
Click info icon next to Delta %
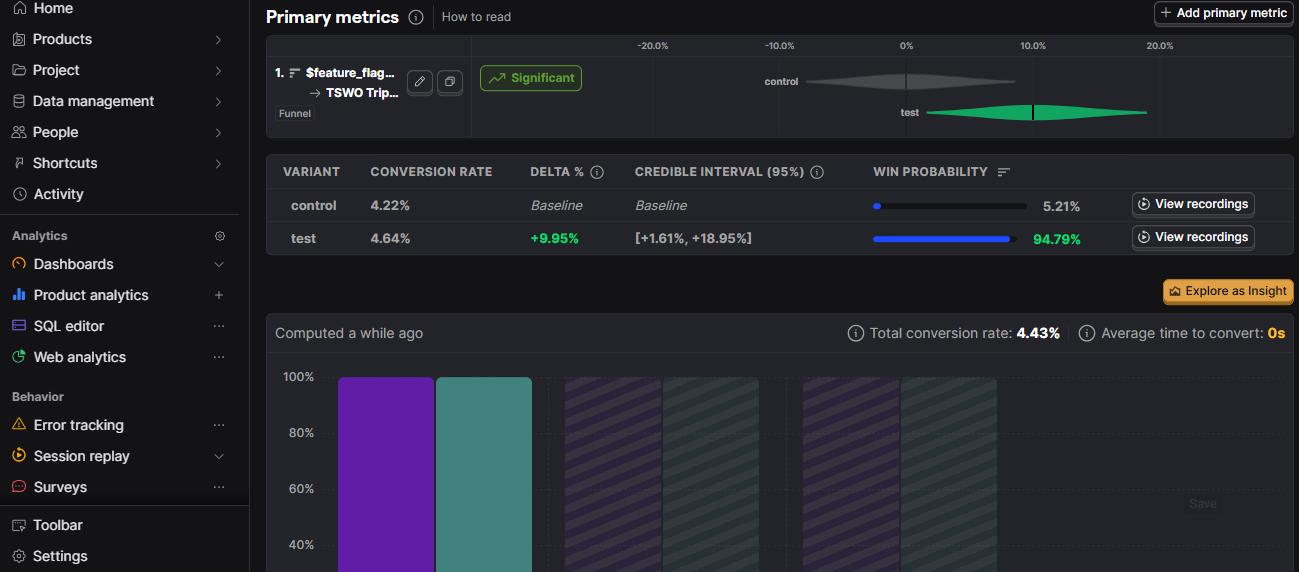click(597, 172)
